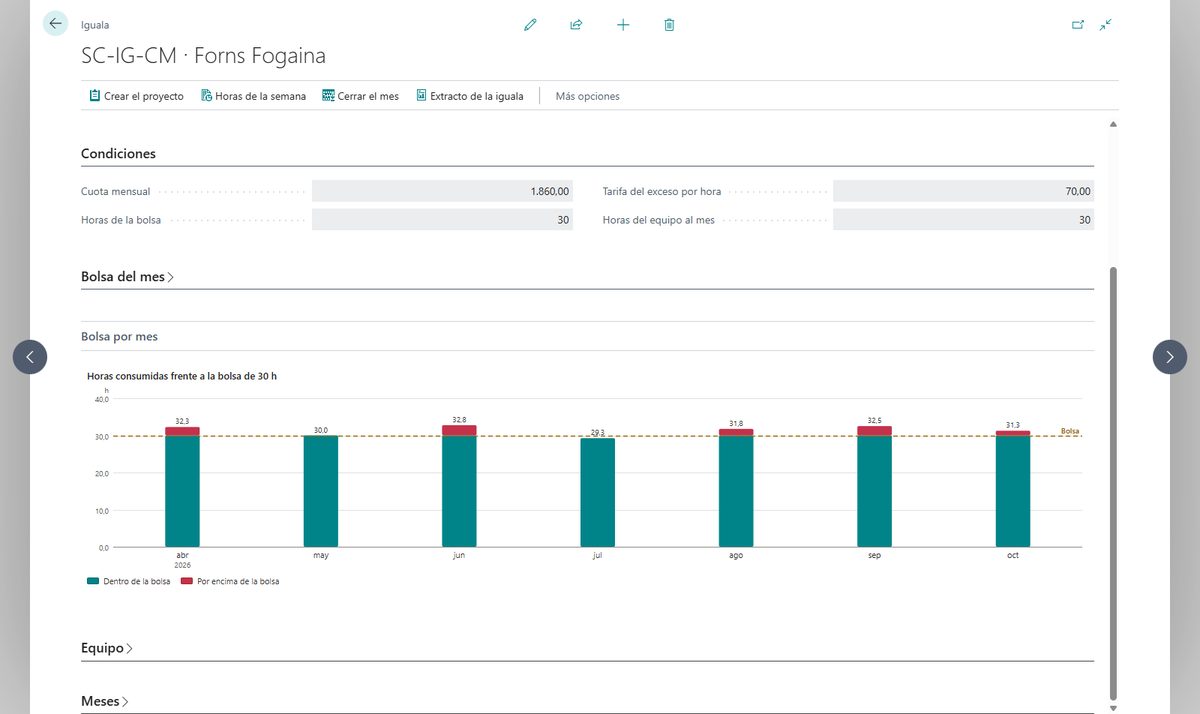Run Cerrar el mes action

click(360, 96)
